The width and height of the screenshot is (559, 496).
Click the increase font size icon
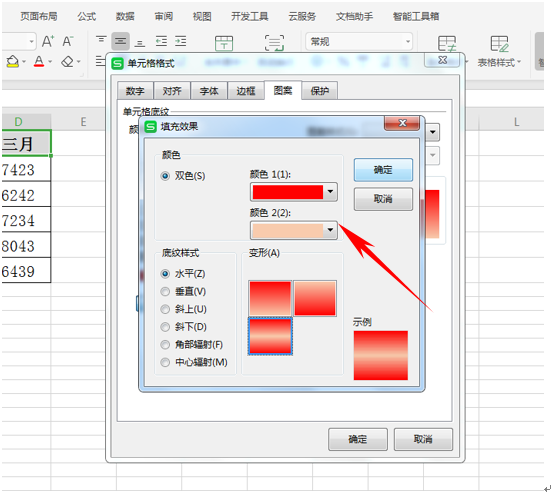48,41
